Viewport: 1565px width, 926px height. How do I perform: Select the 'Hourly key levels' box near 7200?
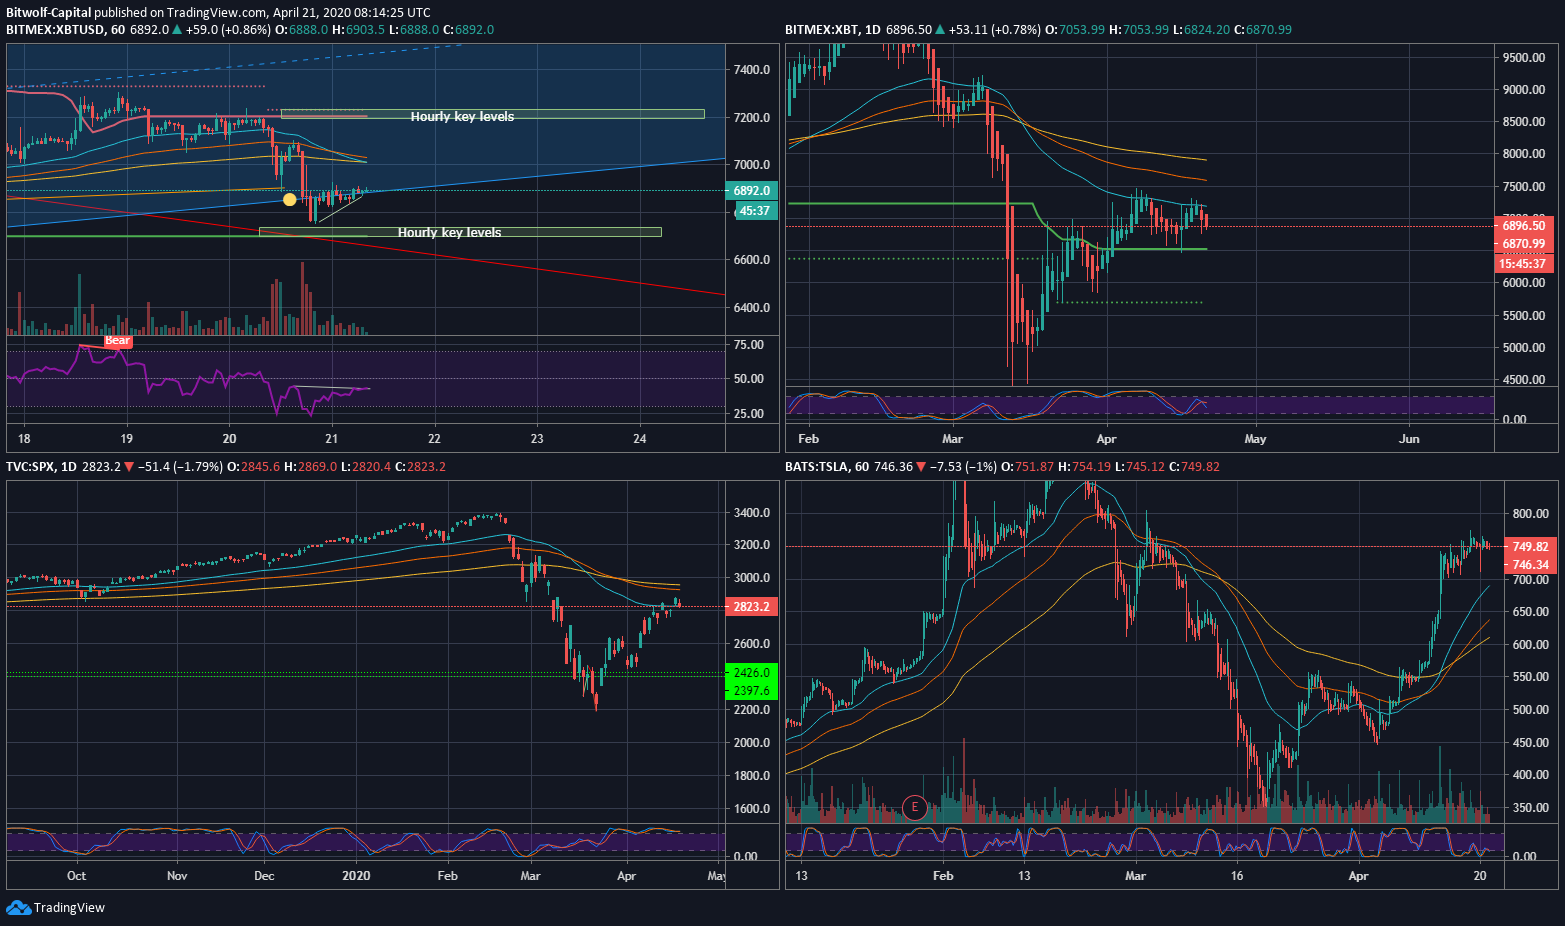pyautogui.click(x=492, y=114)
